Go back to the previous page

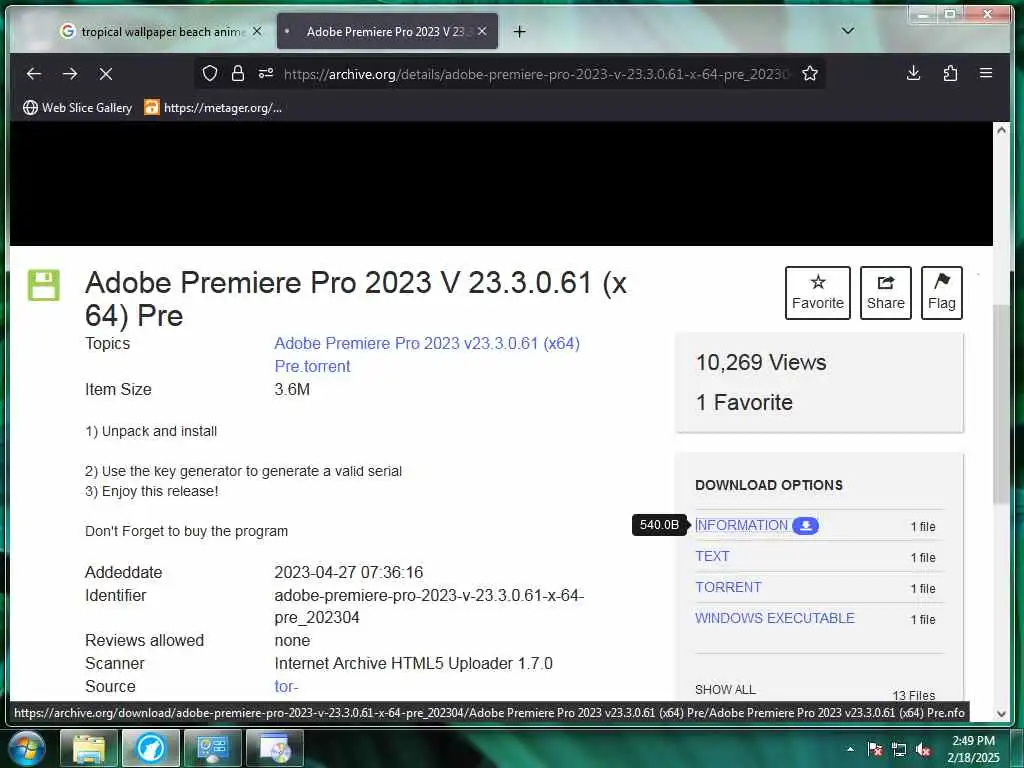(x=34, y=74)
